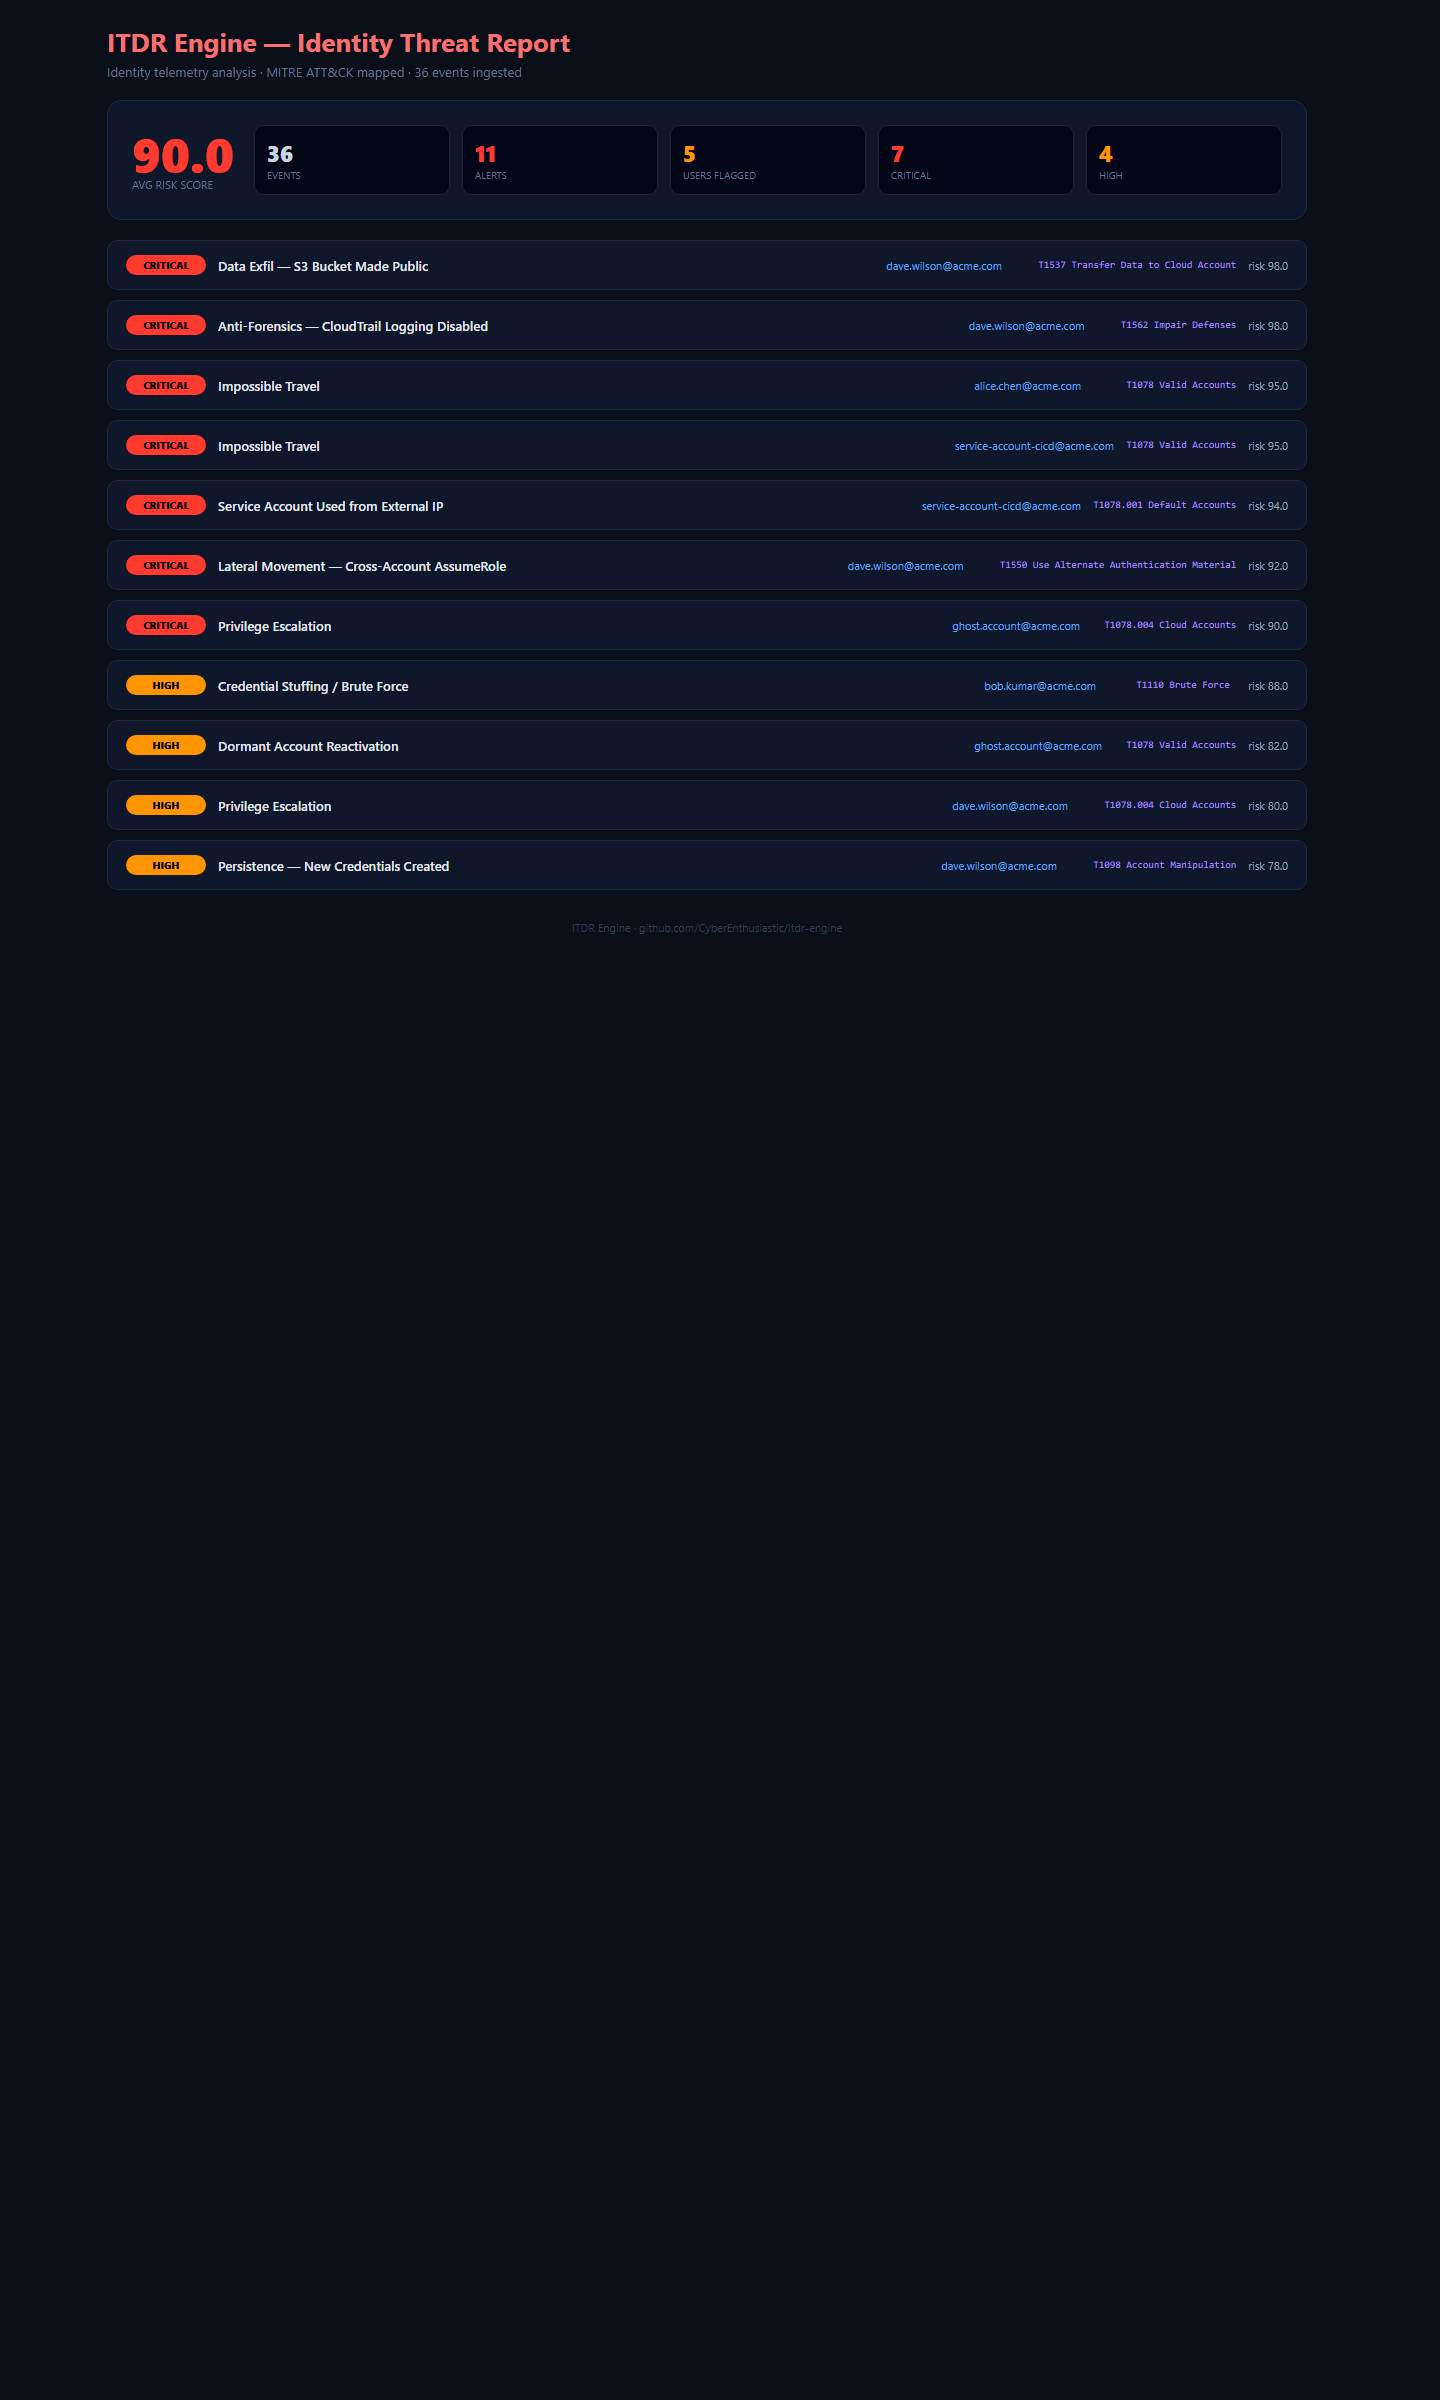Click alice.chen@acme.com user email
Screen dimensions: 1440x2400
(x=1027, y=387)
